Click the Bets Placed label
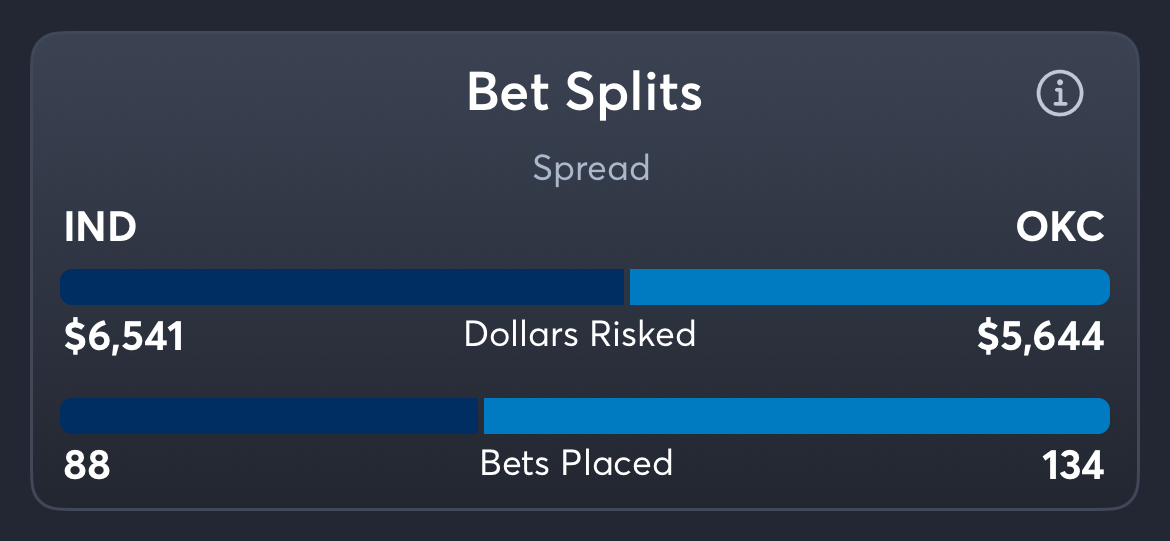Screen dimensions: 1170x541 tap(576, 463)
